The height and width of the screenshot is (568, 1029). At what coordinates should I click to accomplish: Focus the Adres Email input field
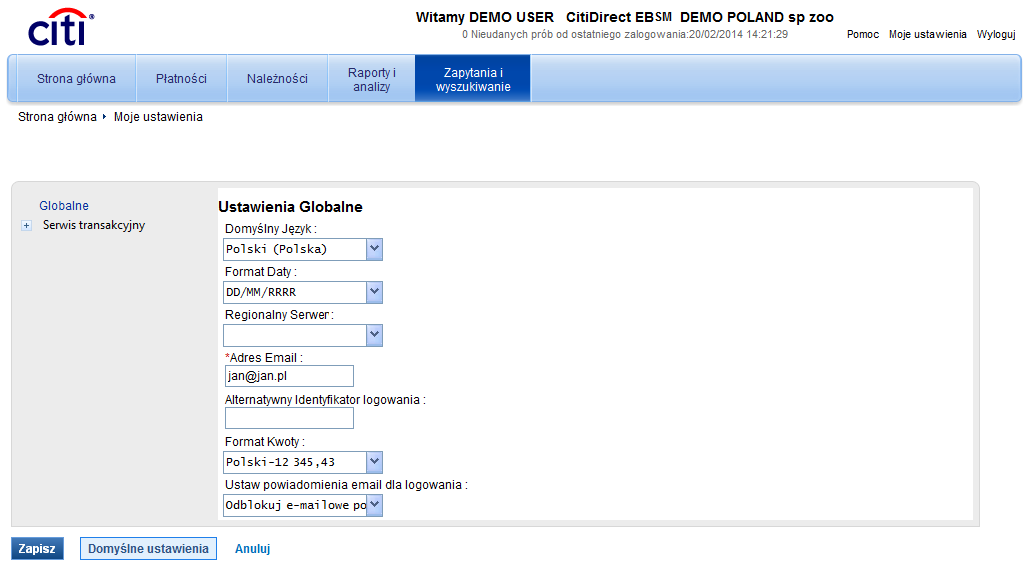point(289,376)
